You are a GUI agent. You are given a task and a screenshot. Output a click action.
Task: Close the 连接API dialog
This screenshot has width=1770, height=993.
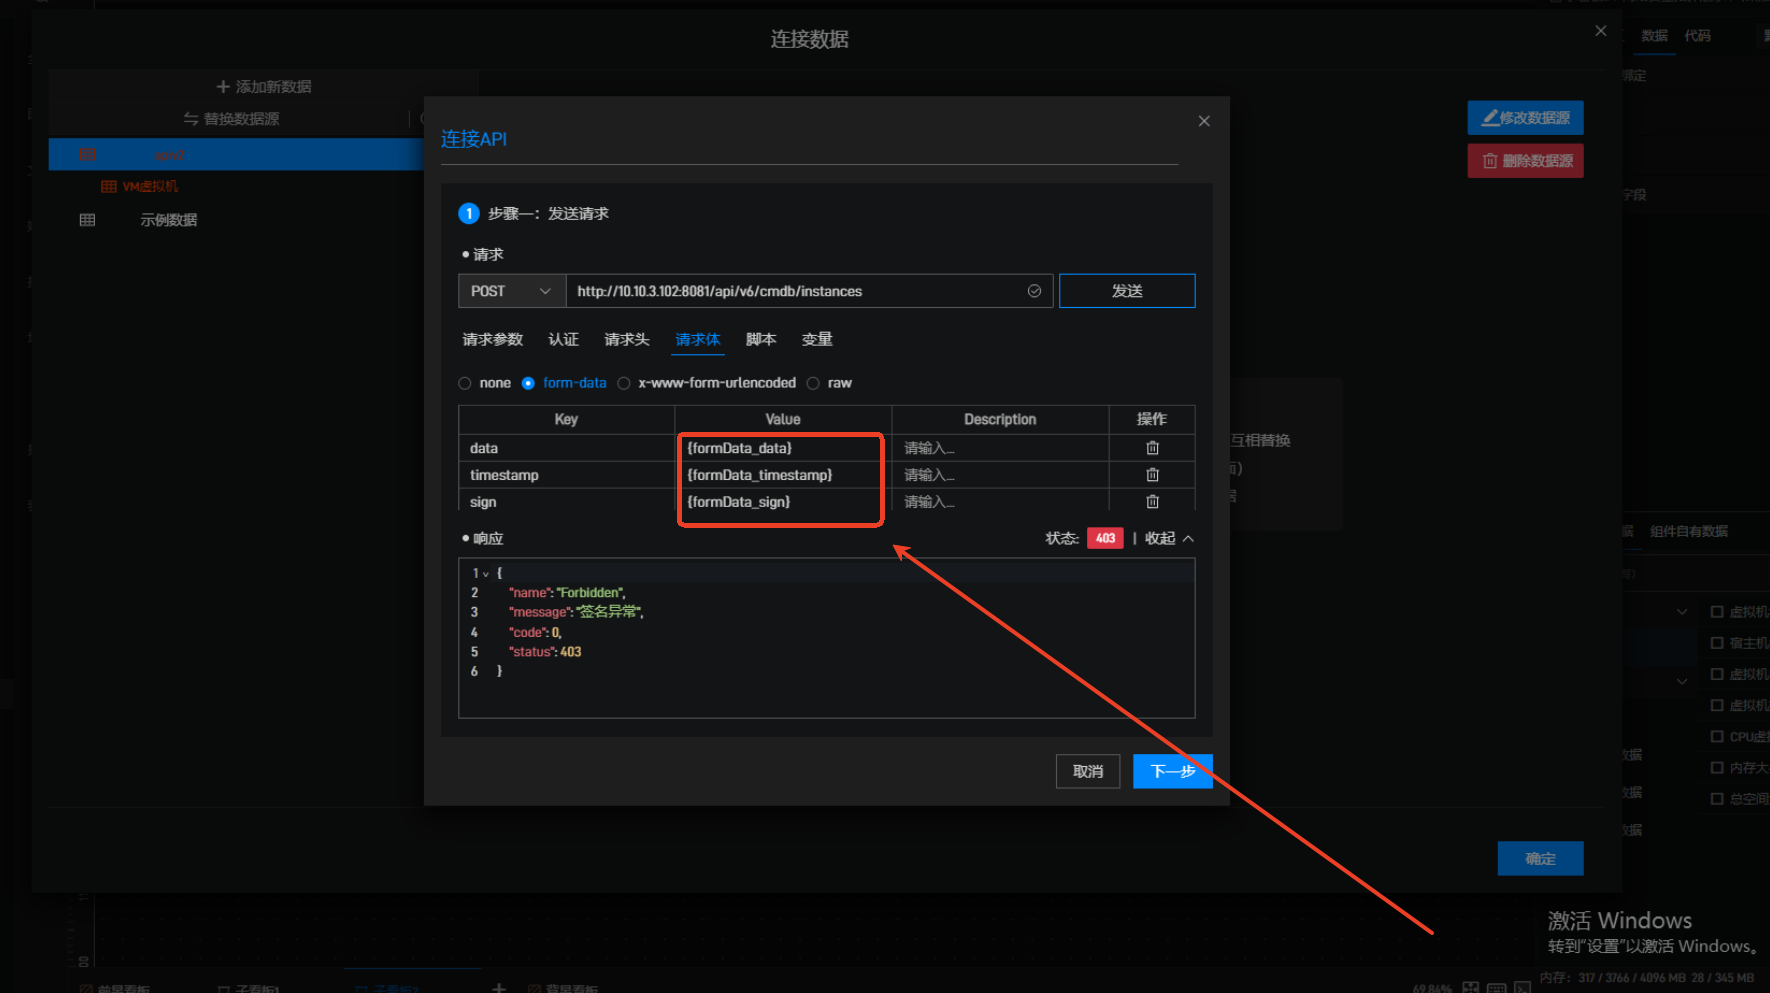tap(1204, 121)
